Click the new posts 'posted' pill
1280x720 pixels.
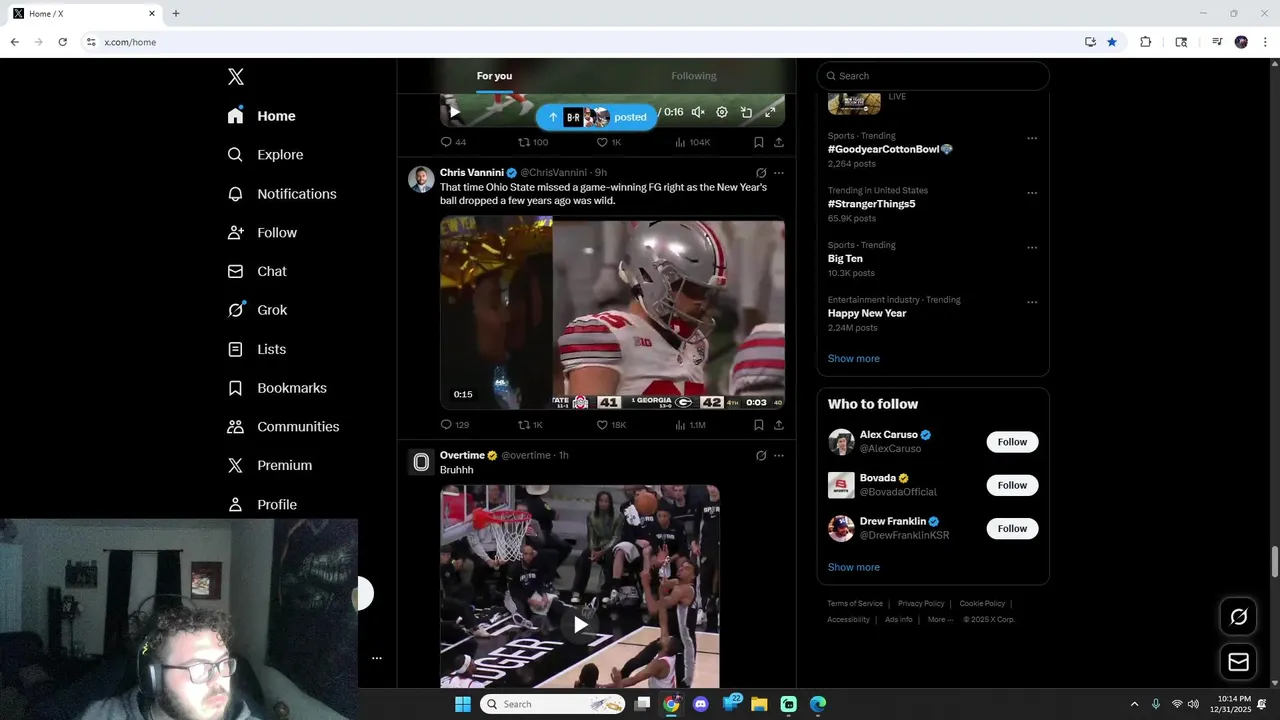click(x=597, y=117)
